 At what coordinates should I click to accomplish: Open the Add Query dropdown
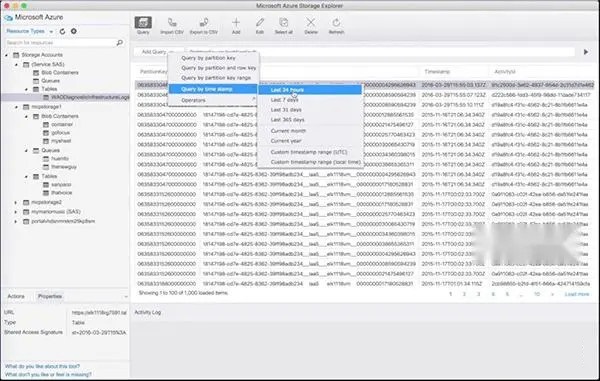point(158,52)
